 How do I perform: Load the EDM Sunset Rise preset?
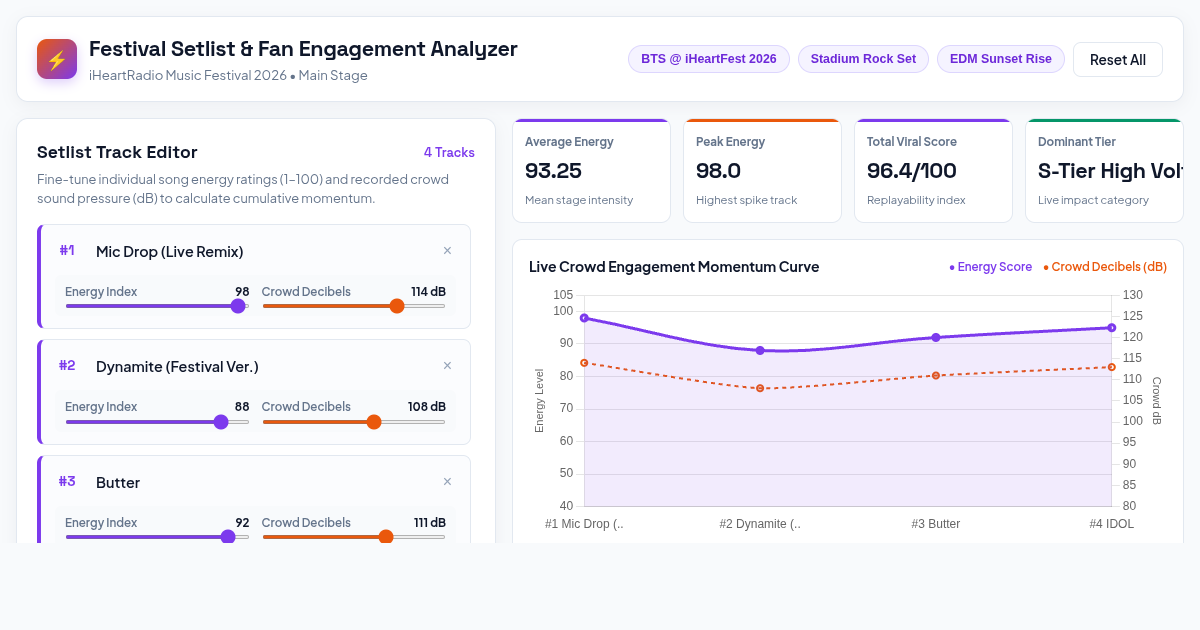(1001, 59)
